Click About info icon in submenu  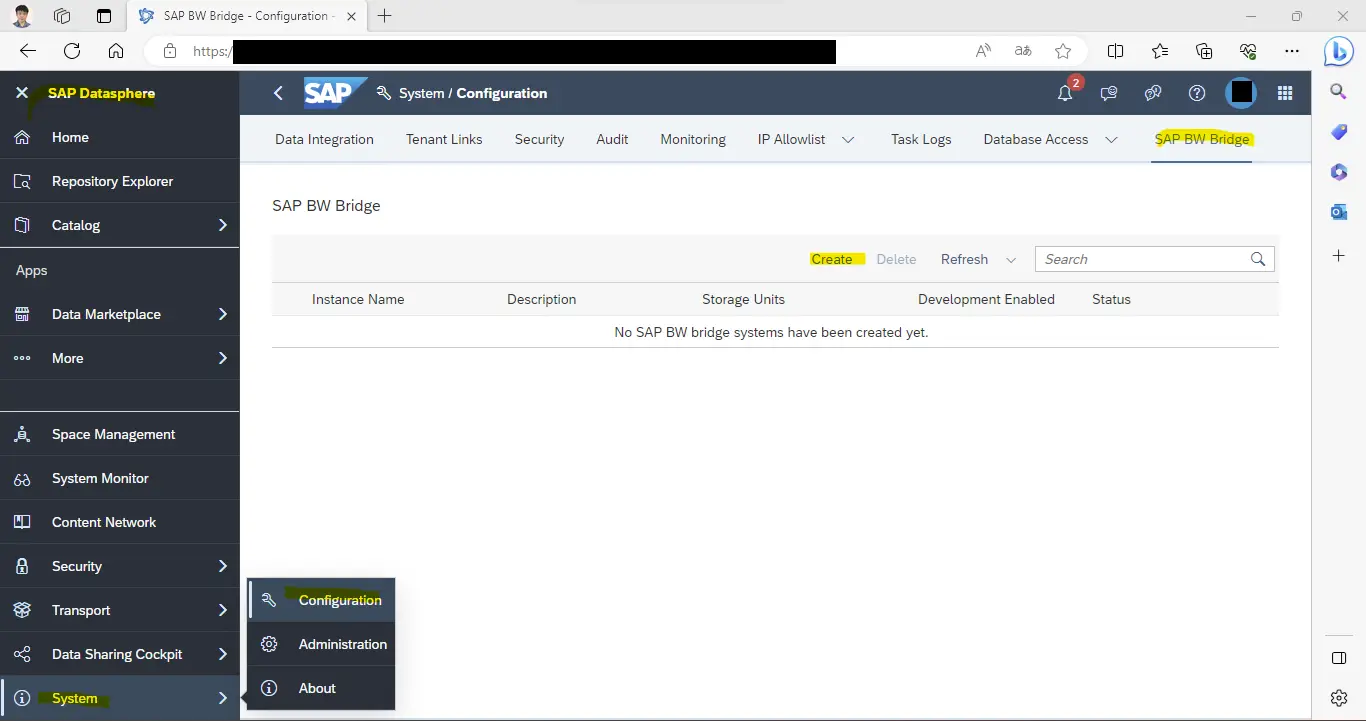[269, 688]
